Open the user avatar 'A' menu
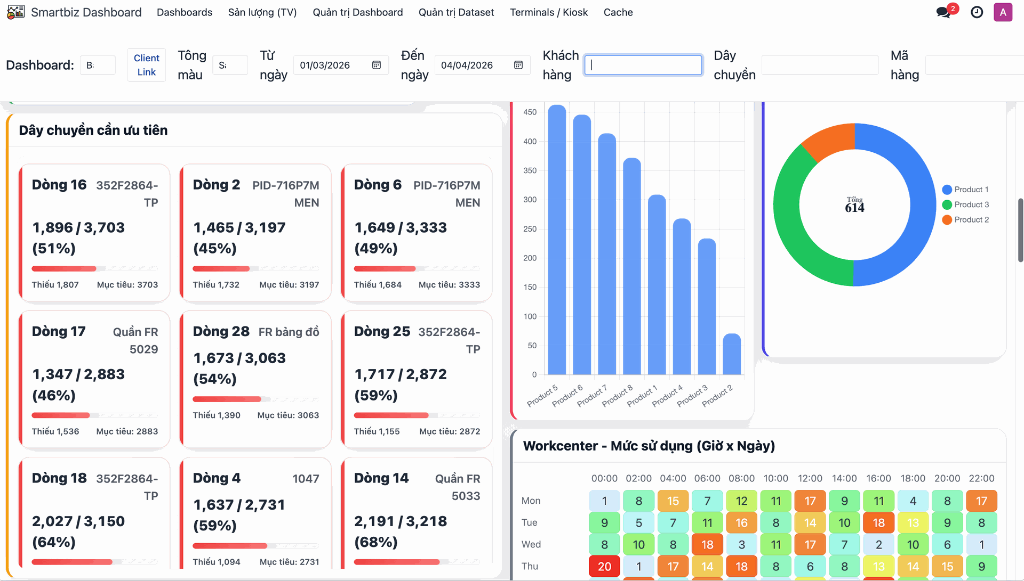The image size is (1024, 581). pyautogui.click(x=1002, y=12)
